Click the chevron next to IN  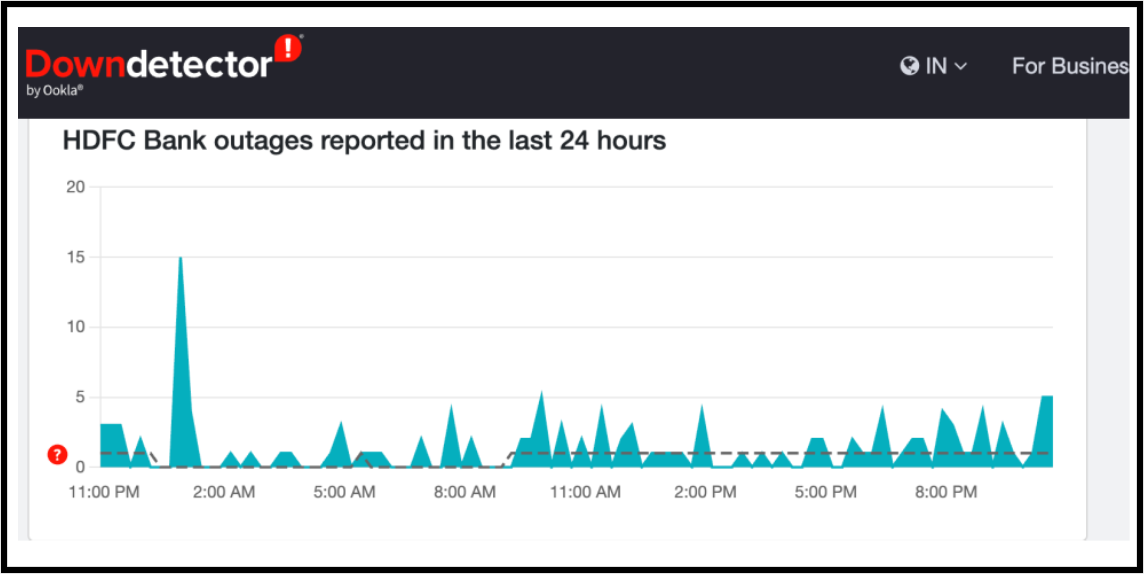961,67
